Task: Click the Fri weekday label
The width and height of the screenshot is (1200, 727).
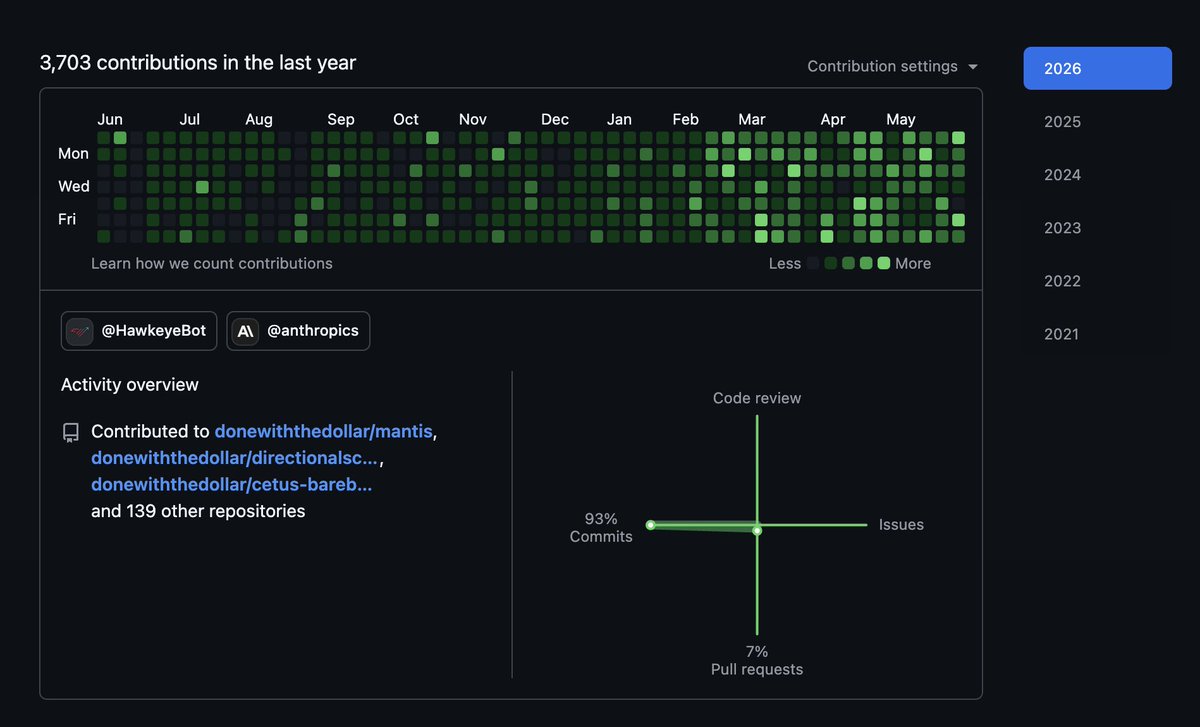Action: coord(67,219)
